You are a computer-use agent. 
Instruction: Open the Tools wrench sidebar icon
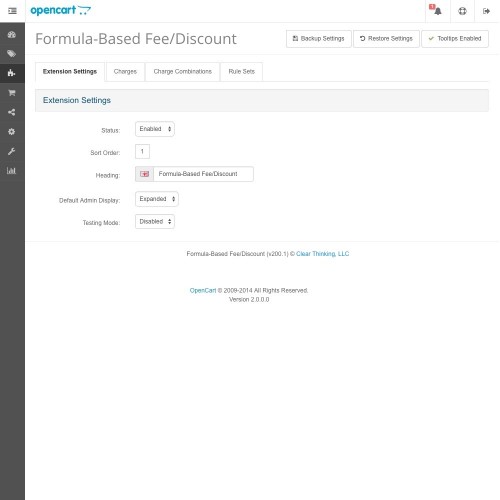click(x=12, y=151)
